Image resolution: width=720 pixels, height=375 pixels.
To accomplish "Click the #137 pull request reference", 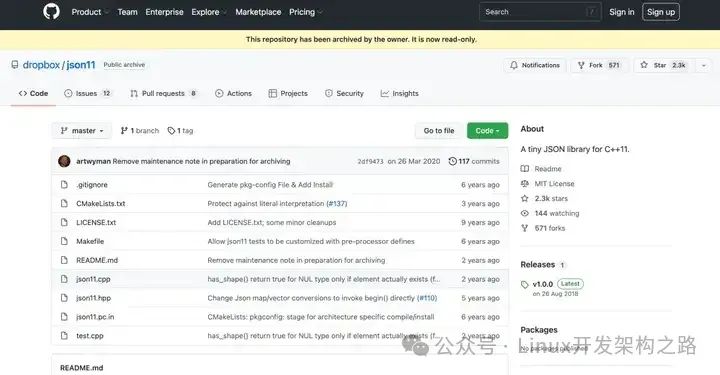I will point(337,203).
